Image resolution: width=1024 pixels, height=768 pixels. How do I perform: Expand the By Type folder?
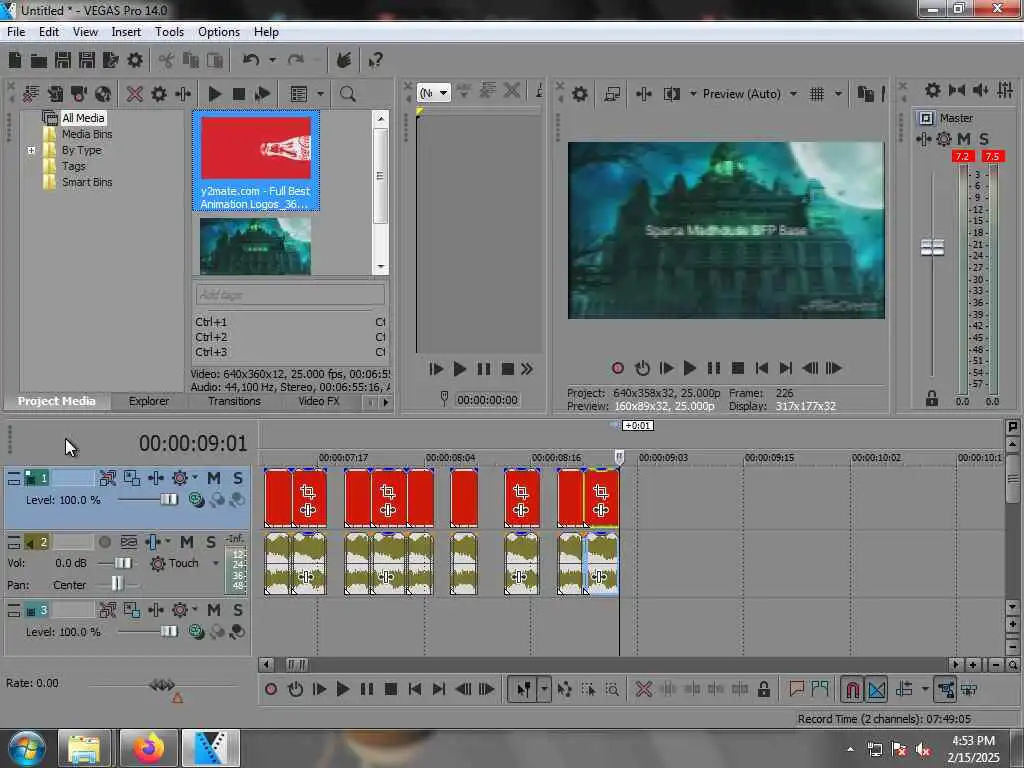click(x=31, y=150)
